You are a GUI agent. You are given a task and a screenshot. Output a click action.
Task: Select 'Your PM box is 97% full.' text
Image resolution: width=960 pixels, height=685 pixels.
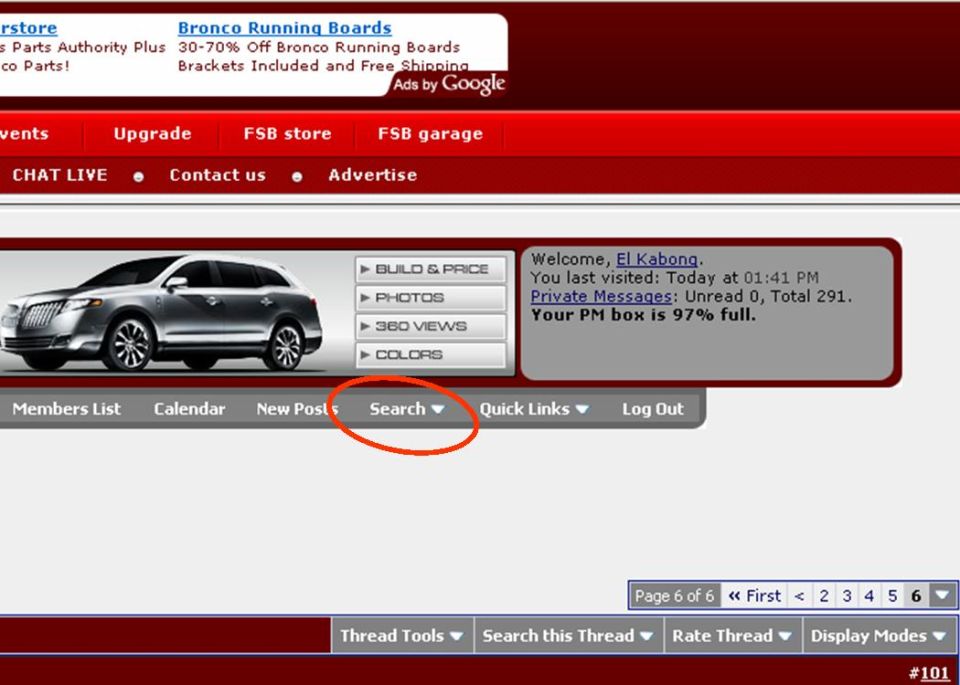click(x=643, y=315)
